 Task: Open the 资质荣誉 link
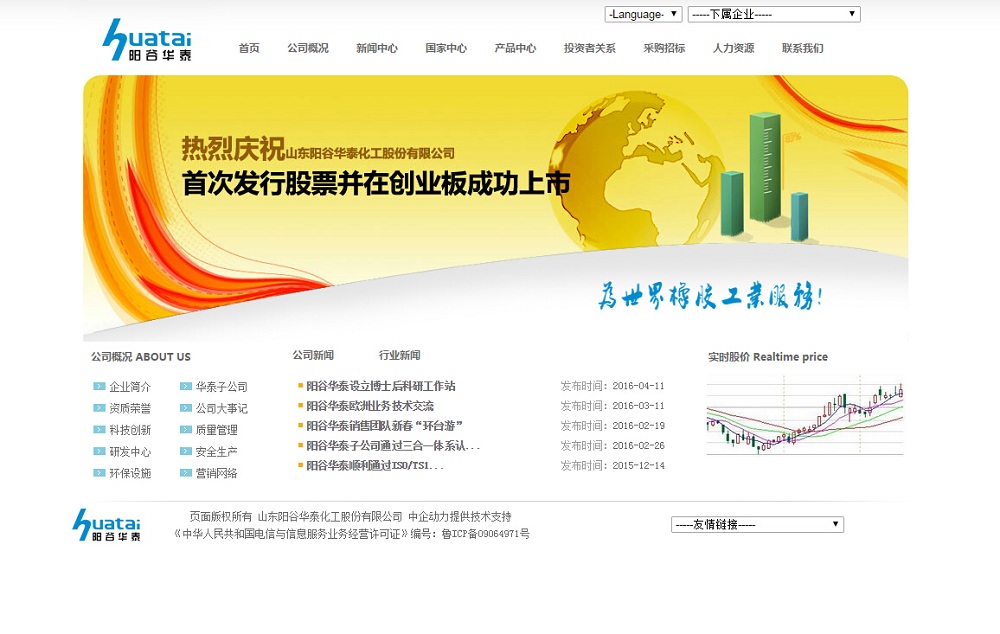(130, 408)
